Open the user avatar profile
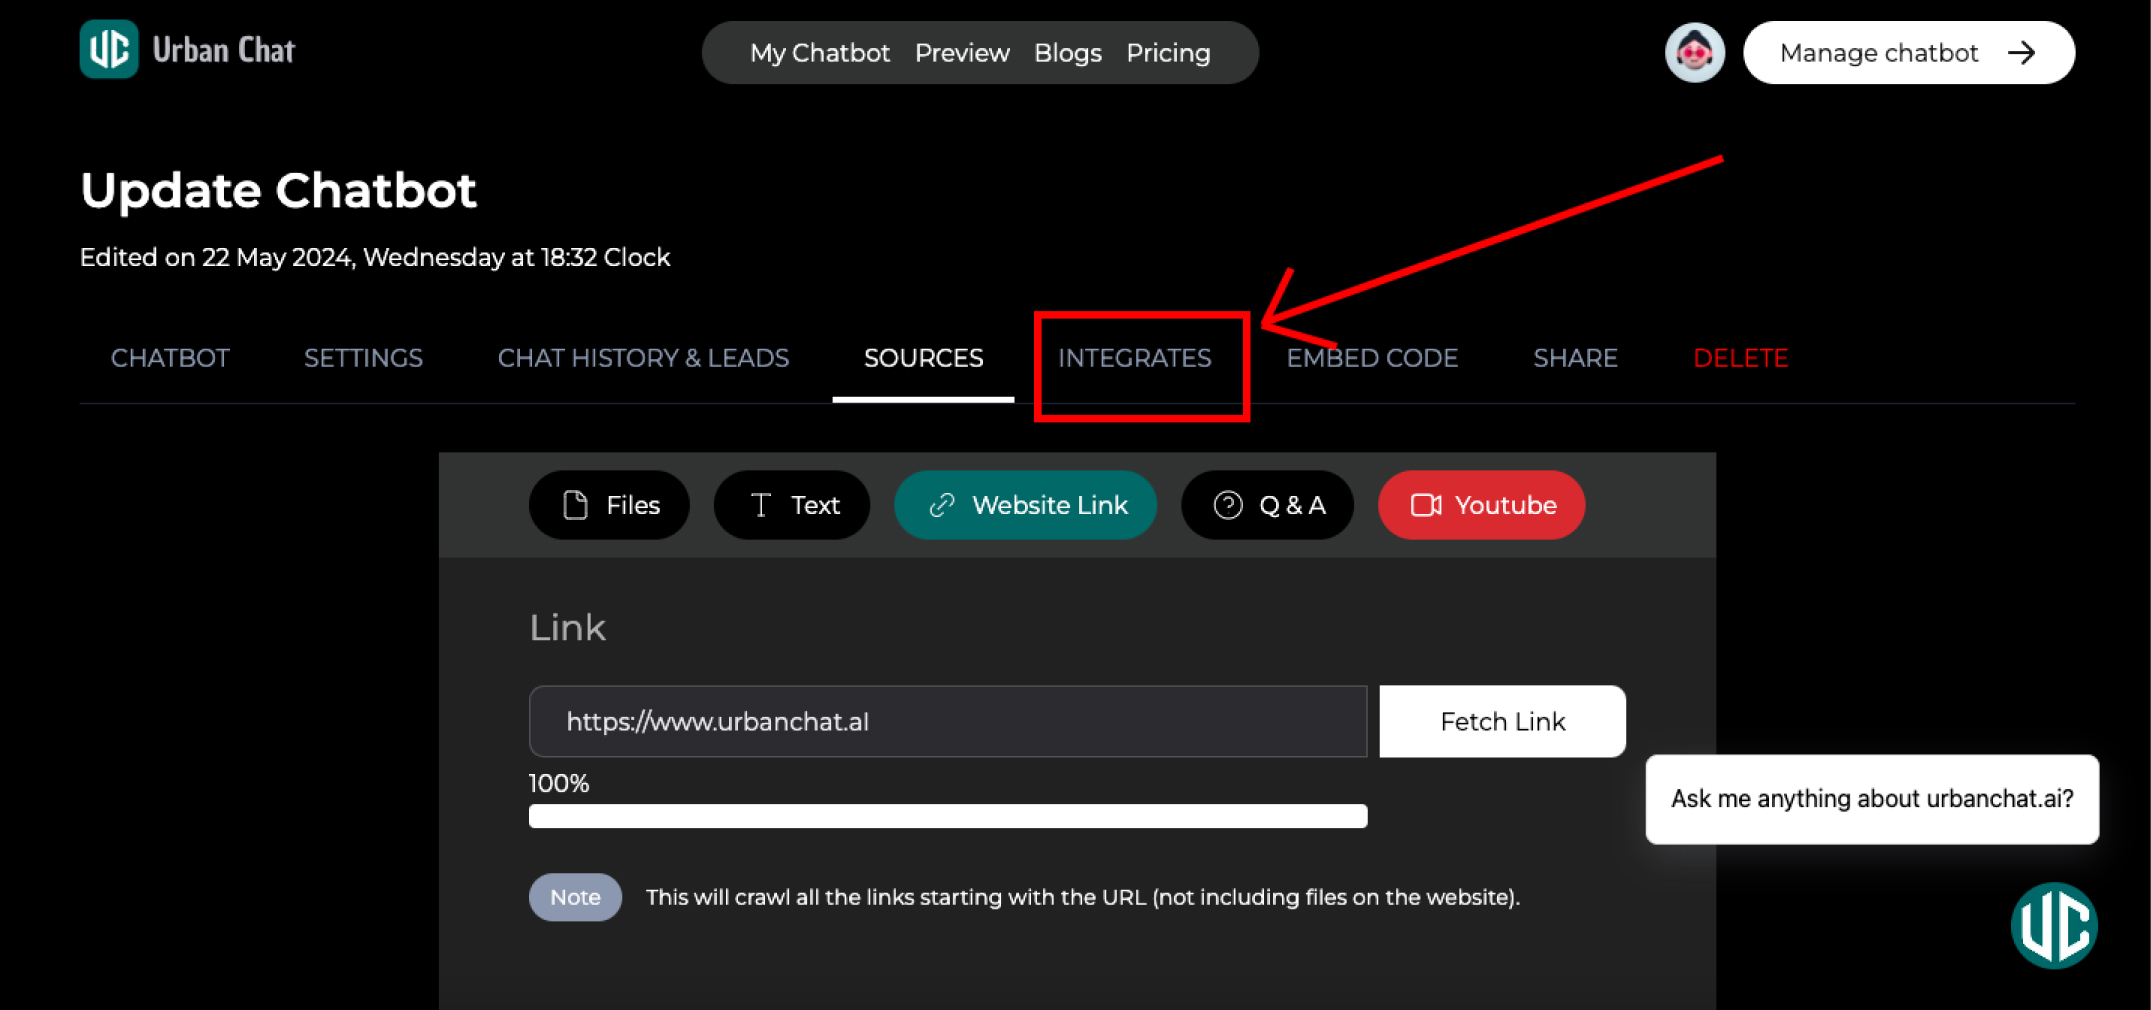2151x1010 pixels. point(1694,52)
